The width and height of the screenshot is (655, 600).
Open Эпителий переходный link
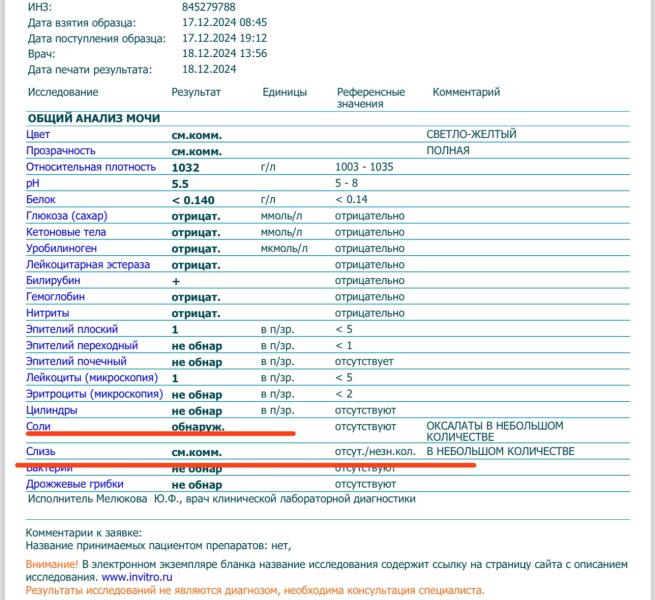pyautogui.click(x=82, y=346)
